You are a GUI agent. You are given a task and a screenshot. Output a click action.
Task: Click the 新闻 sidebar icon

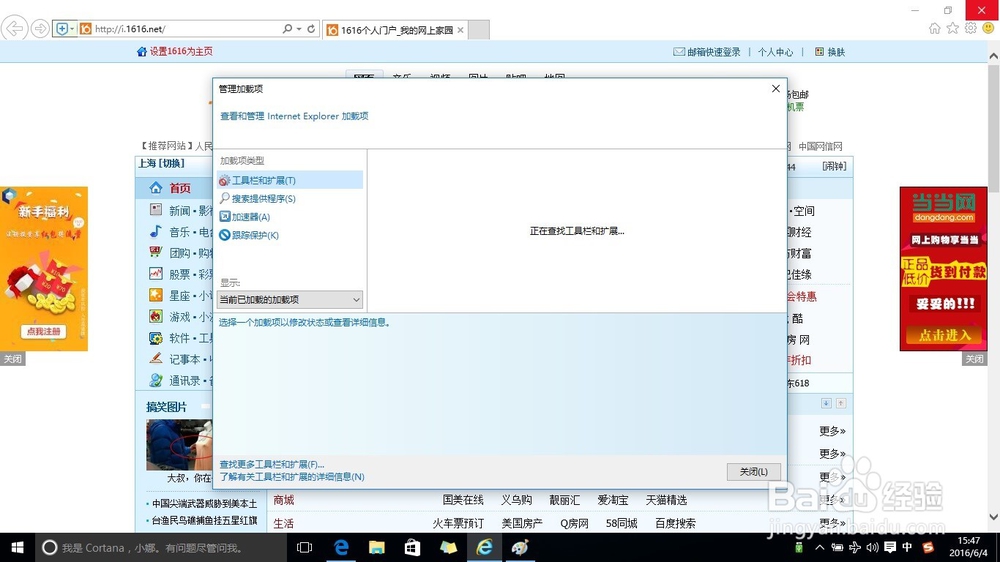(x=156, y=209)
